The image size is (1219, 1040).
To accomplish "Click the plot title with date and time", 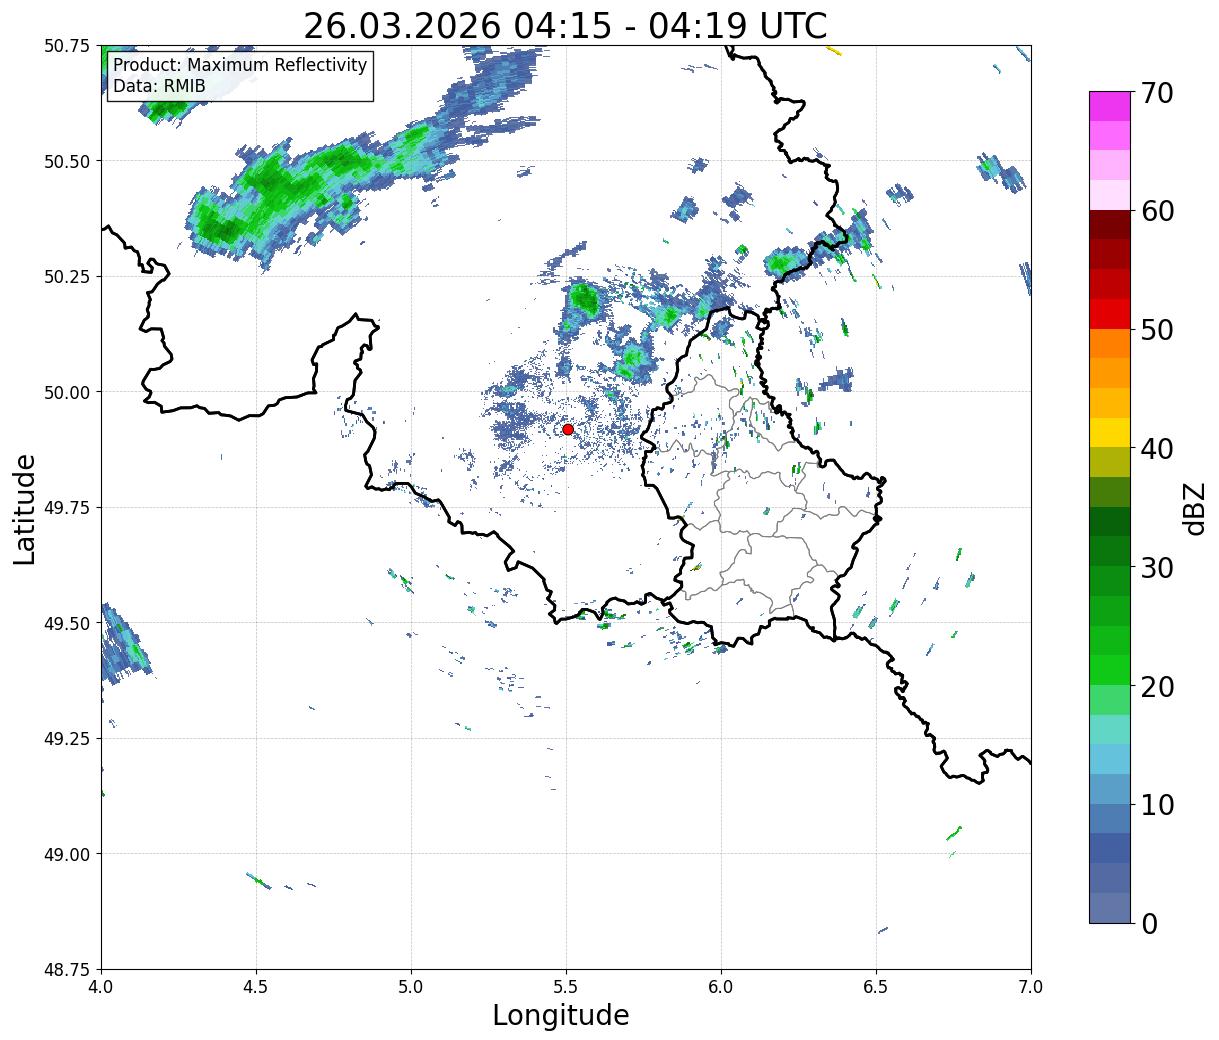I will (565, 26).
